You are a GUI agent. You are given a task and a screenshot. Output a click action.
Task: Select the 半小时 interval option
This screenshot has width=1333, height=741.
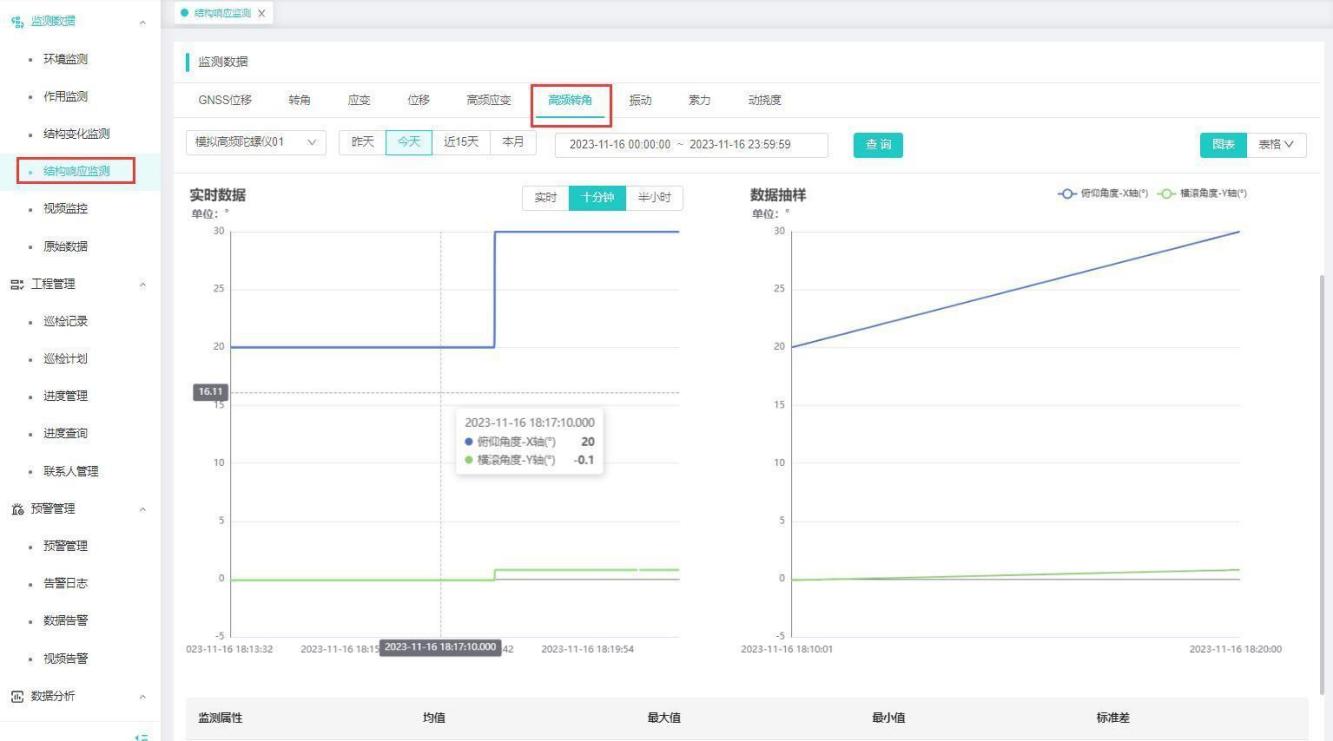click(x=654, y=198)
